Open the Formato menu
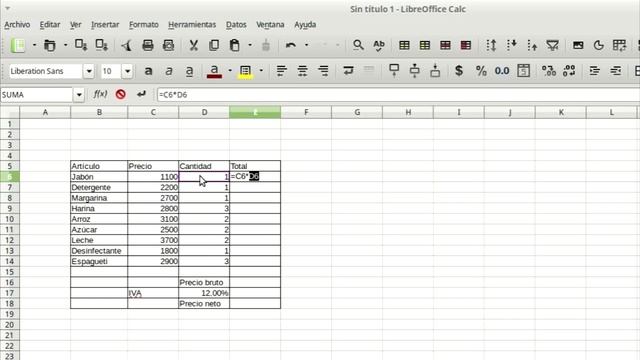Viewport: 640px width, 360px height. [144, 25]
